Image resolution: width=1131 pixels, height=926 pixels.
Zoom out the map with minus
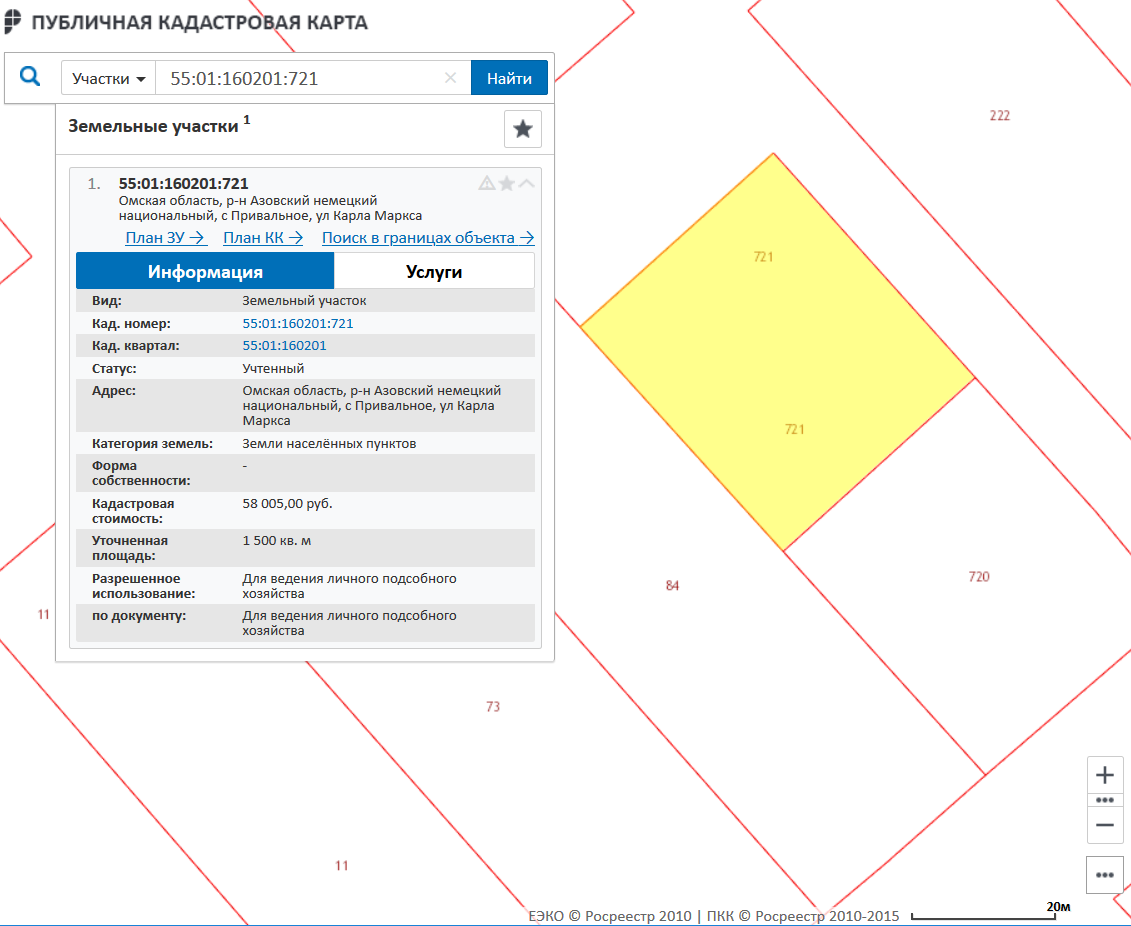pyautogui.click(x=1105, y=825)
